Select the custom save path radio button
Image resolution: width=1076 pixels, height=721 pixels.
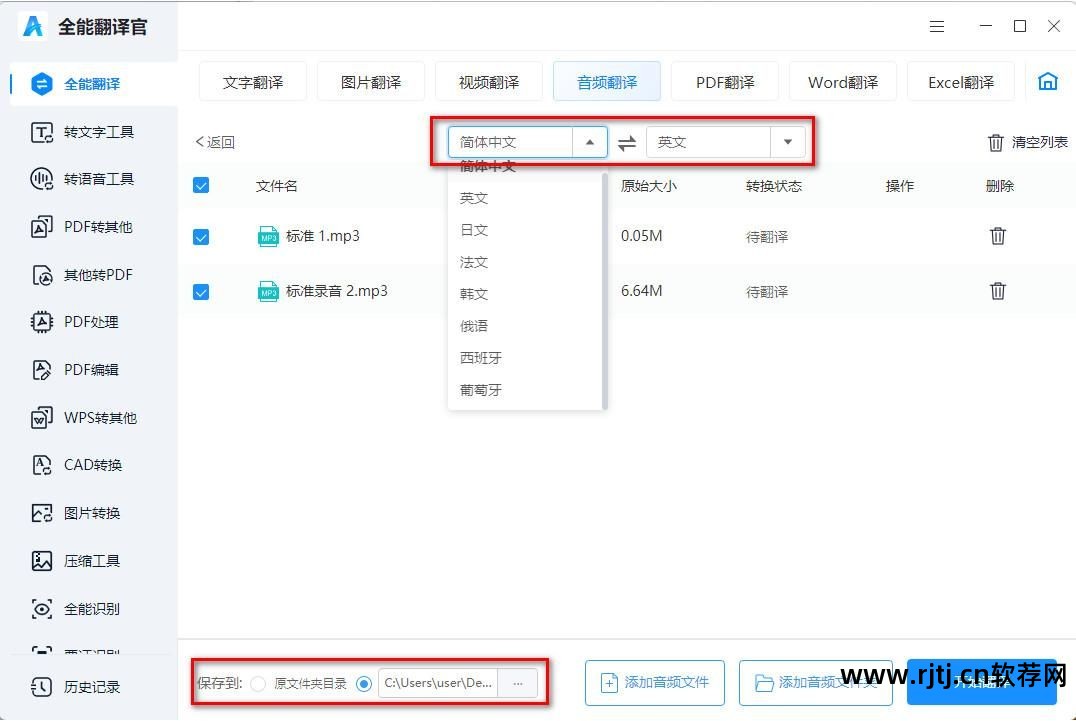(x=364, y=684)
